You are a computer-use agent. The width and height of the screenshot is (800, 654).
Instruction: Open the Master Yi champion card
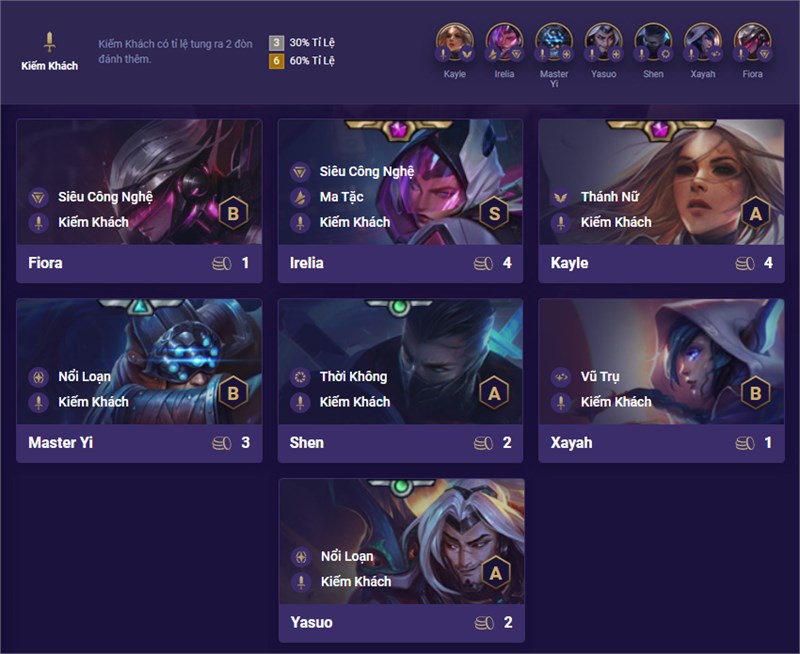[x=139, y=381]
